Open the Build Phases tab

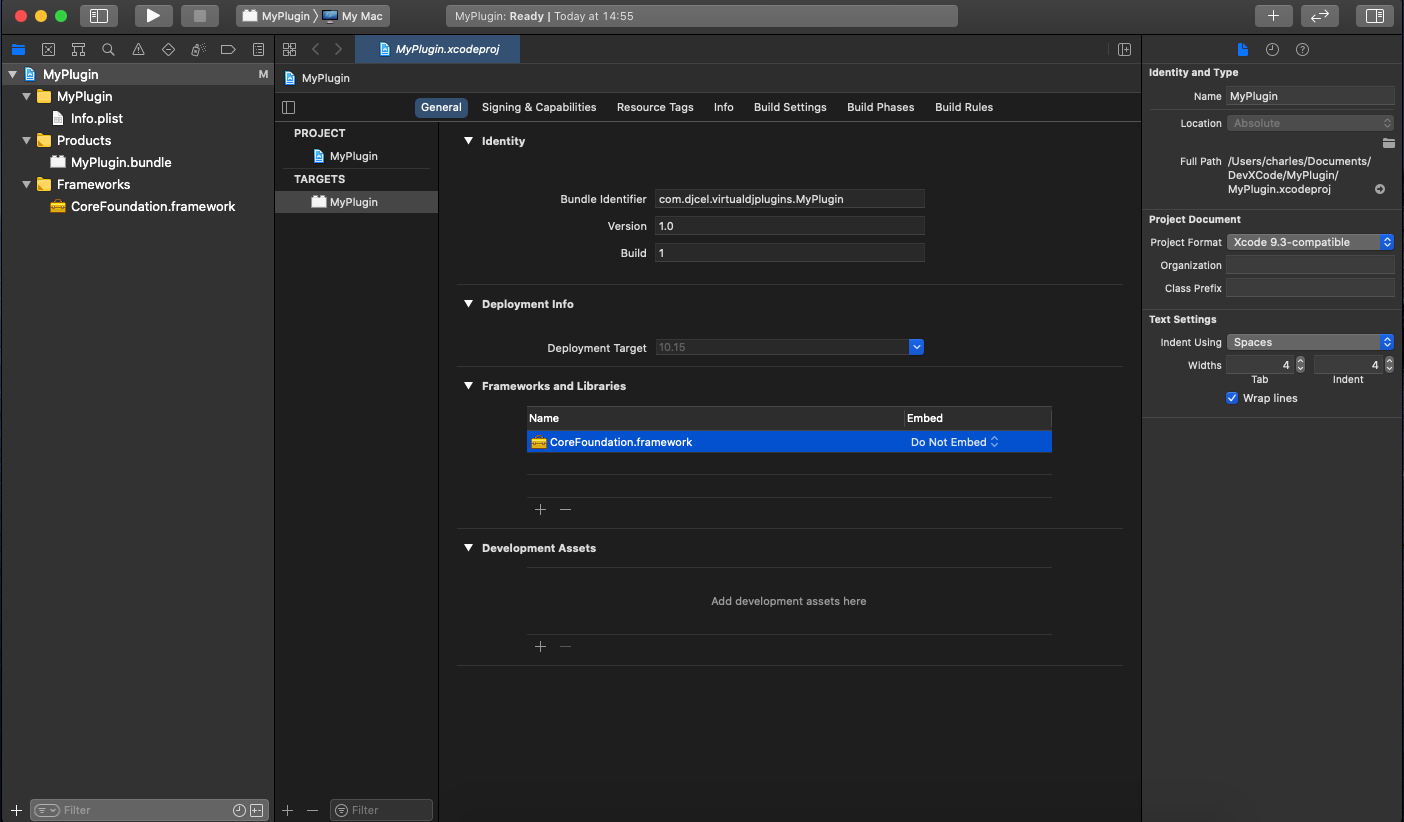(x=881, y=107)
